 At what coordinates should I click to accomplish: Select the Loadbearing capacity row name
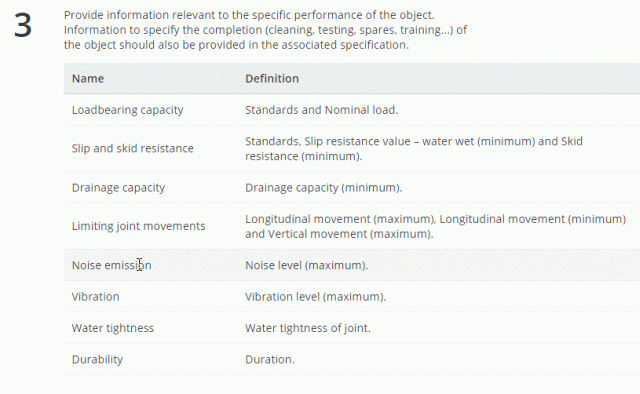[127, 110]
